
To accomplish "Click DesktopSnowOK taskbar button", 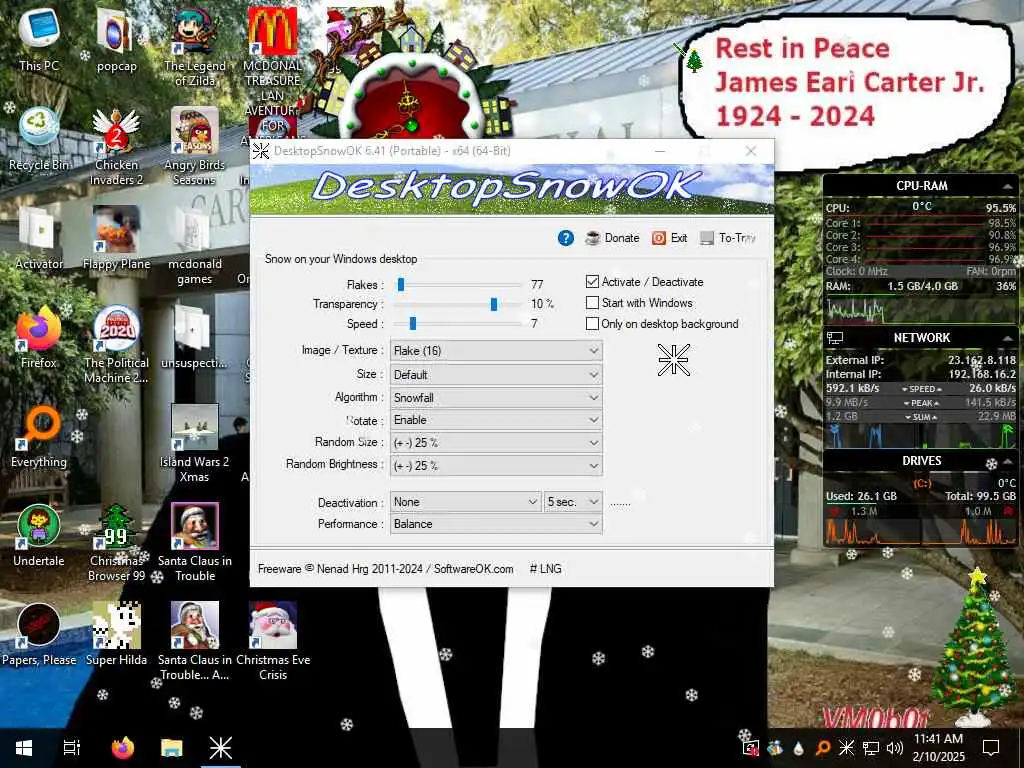I will click(x=220, y=748).
